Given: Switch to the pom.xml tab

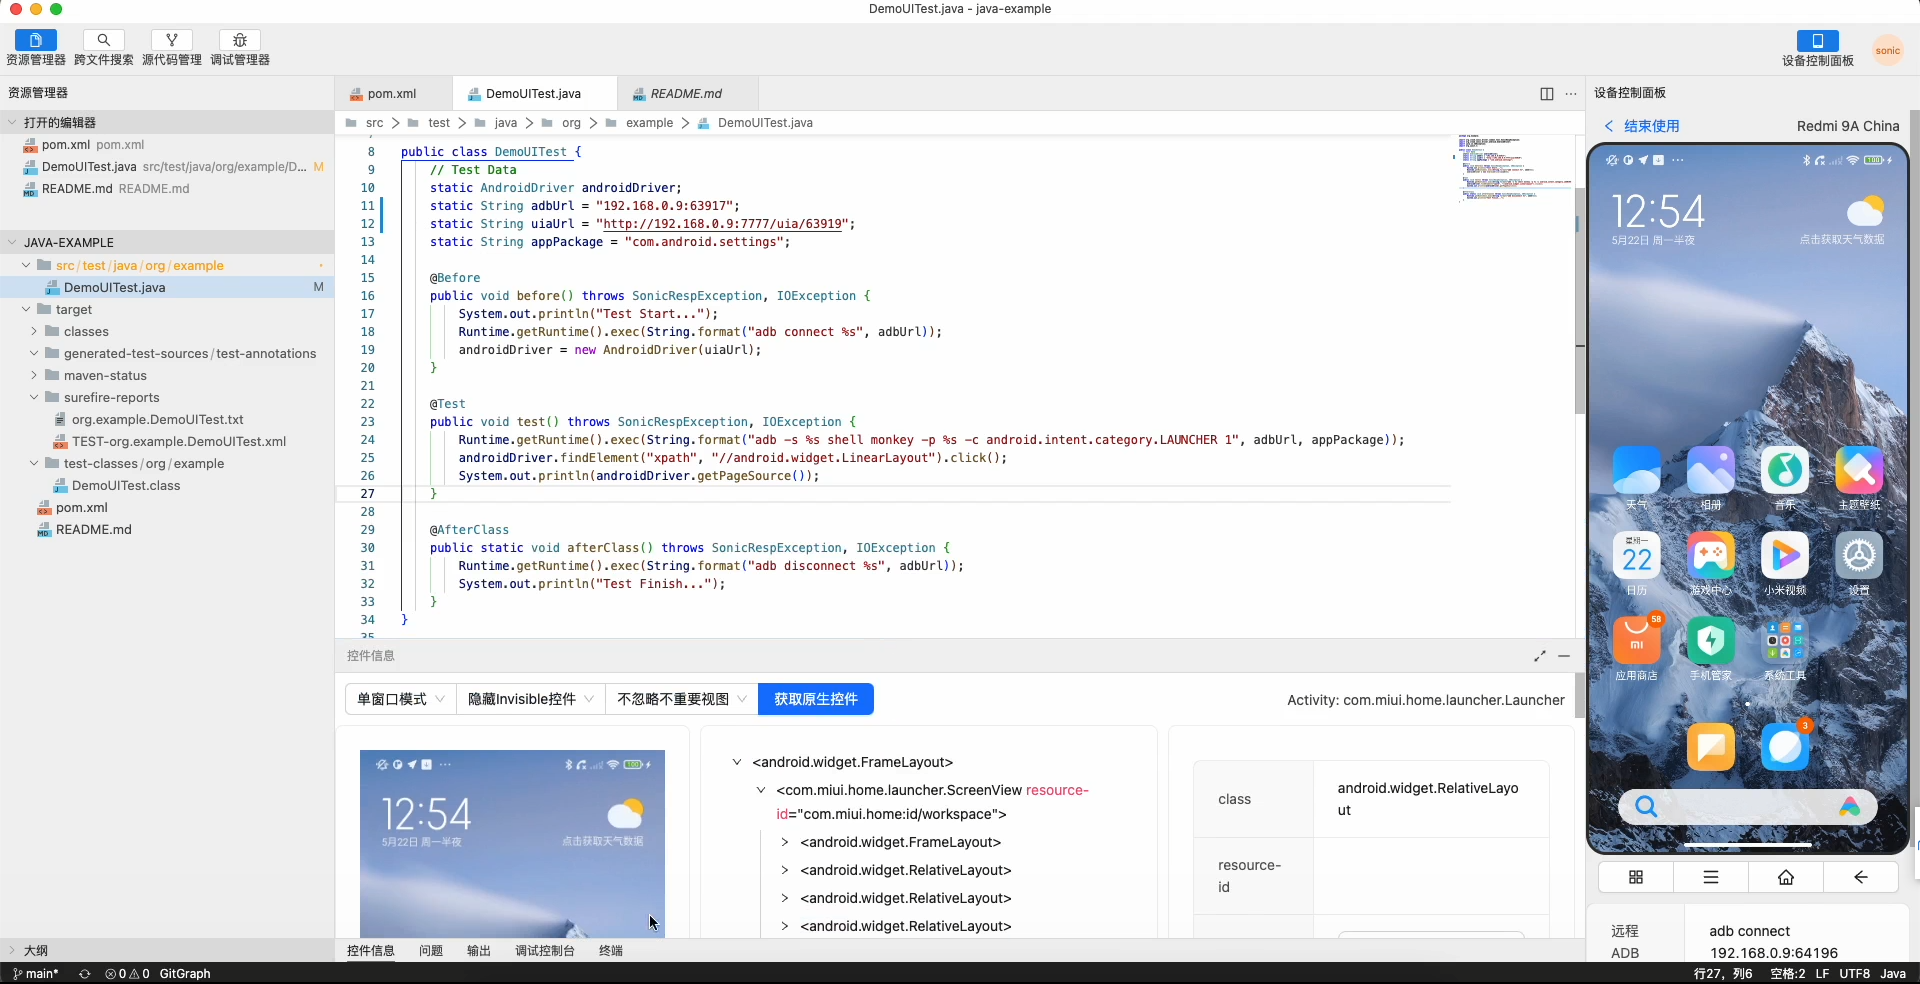Looking at the screenshot, I should point(393,94).
